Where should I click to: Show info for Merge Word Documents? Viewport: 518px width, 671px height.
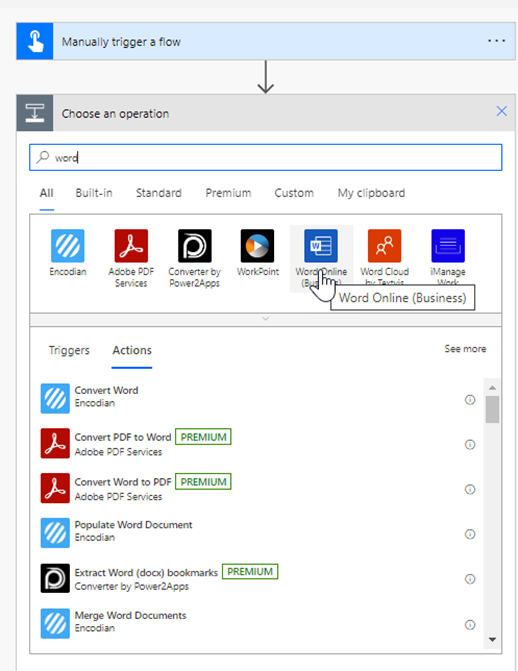coord(470,625)
